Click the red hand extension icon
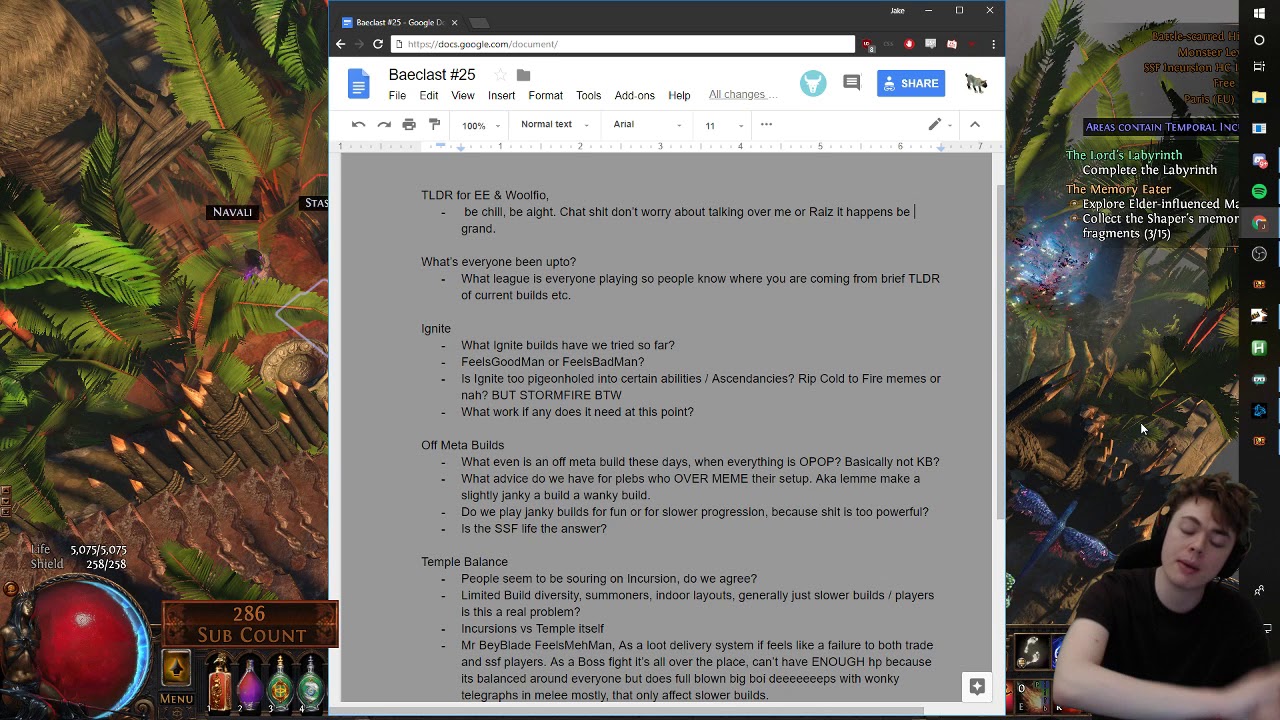This screenshot has height=720, width=1280. 909,44
